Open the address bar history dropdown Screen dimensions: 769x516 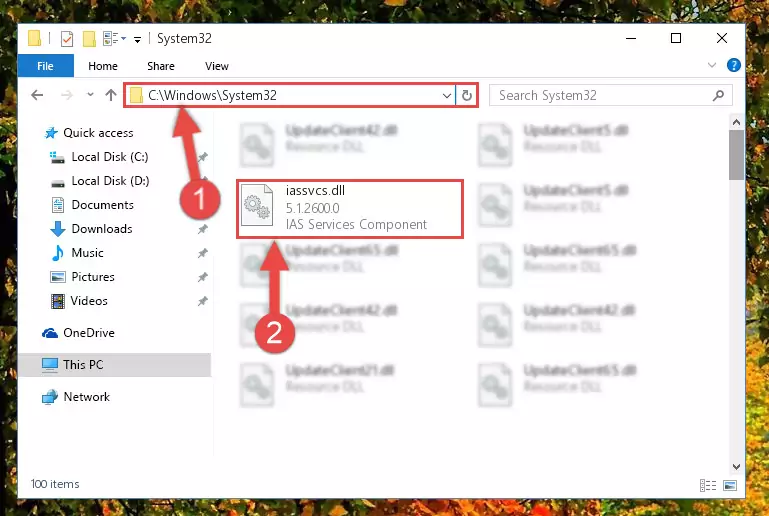447,96
